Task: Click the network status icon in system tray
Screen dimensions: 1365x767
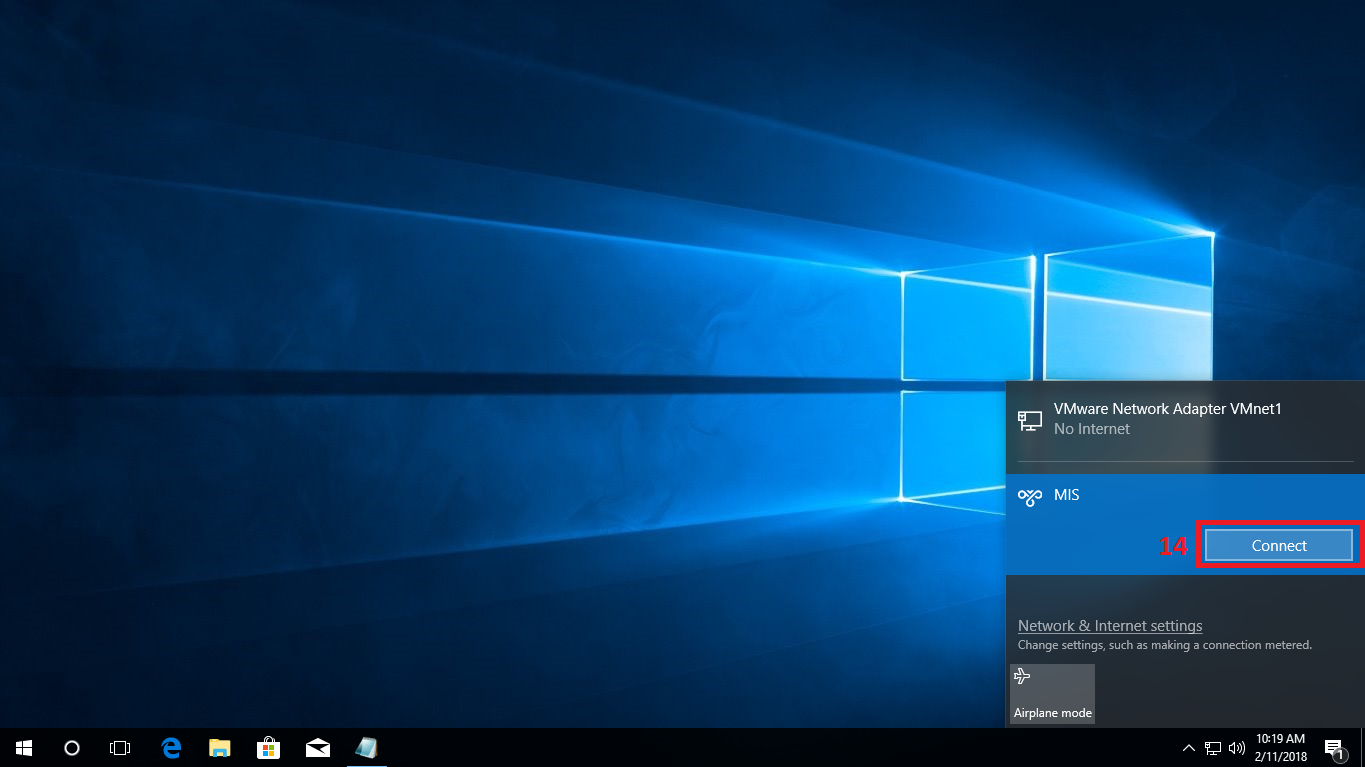Action: [1212, 747]
